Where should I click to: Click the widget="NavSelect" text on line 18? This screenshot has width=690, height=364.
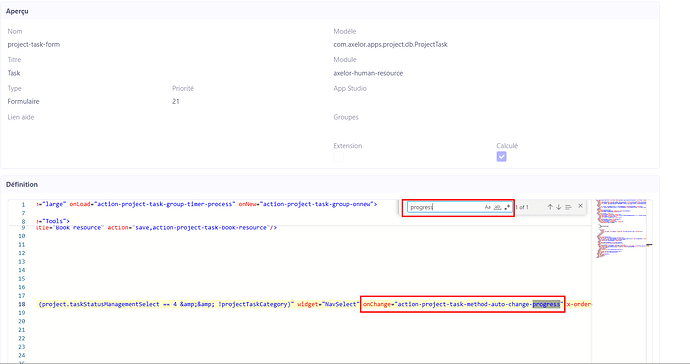point(328,304)
